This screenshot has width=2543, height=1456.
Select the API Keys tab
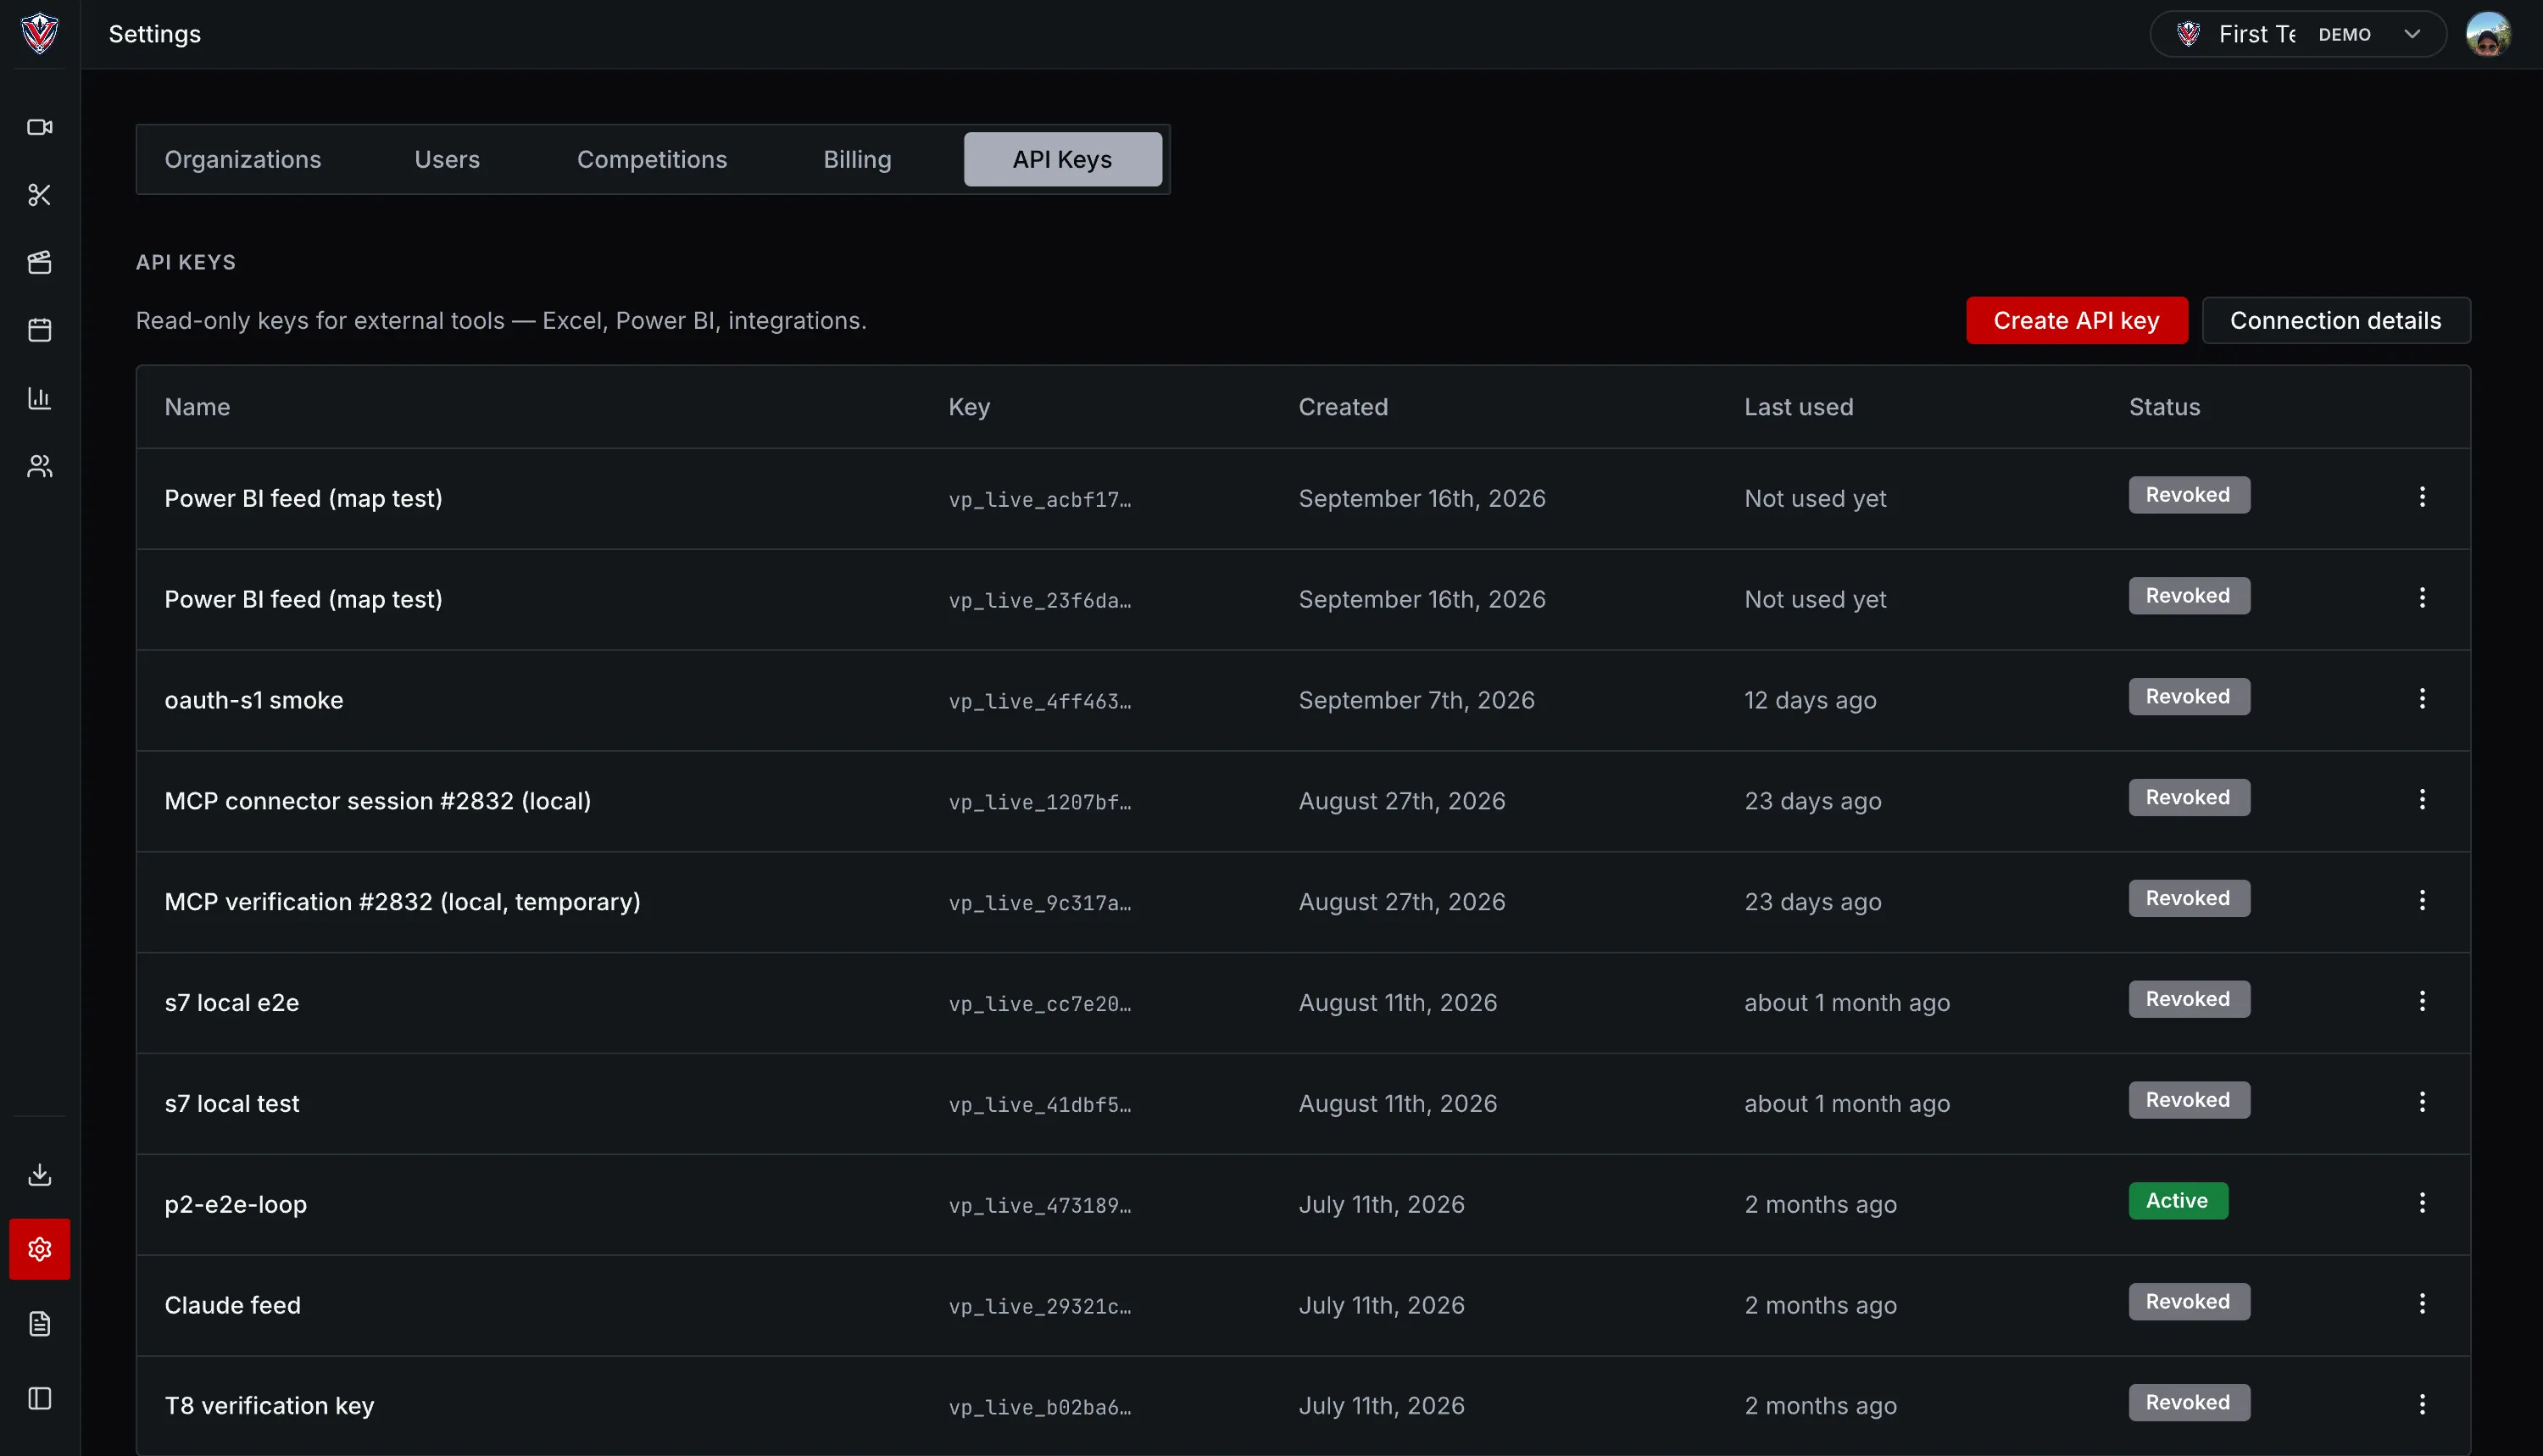tap(1062, 159)
